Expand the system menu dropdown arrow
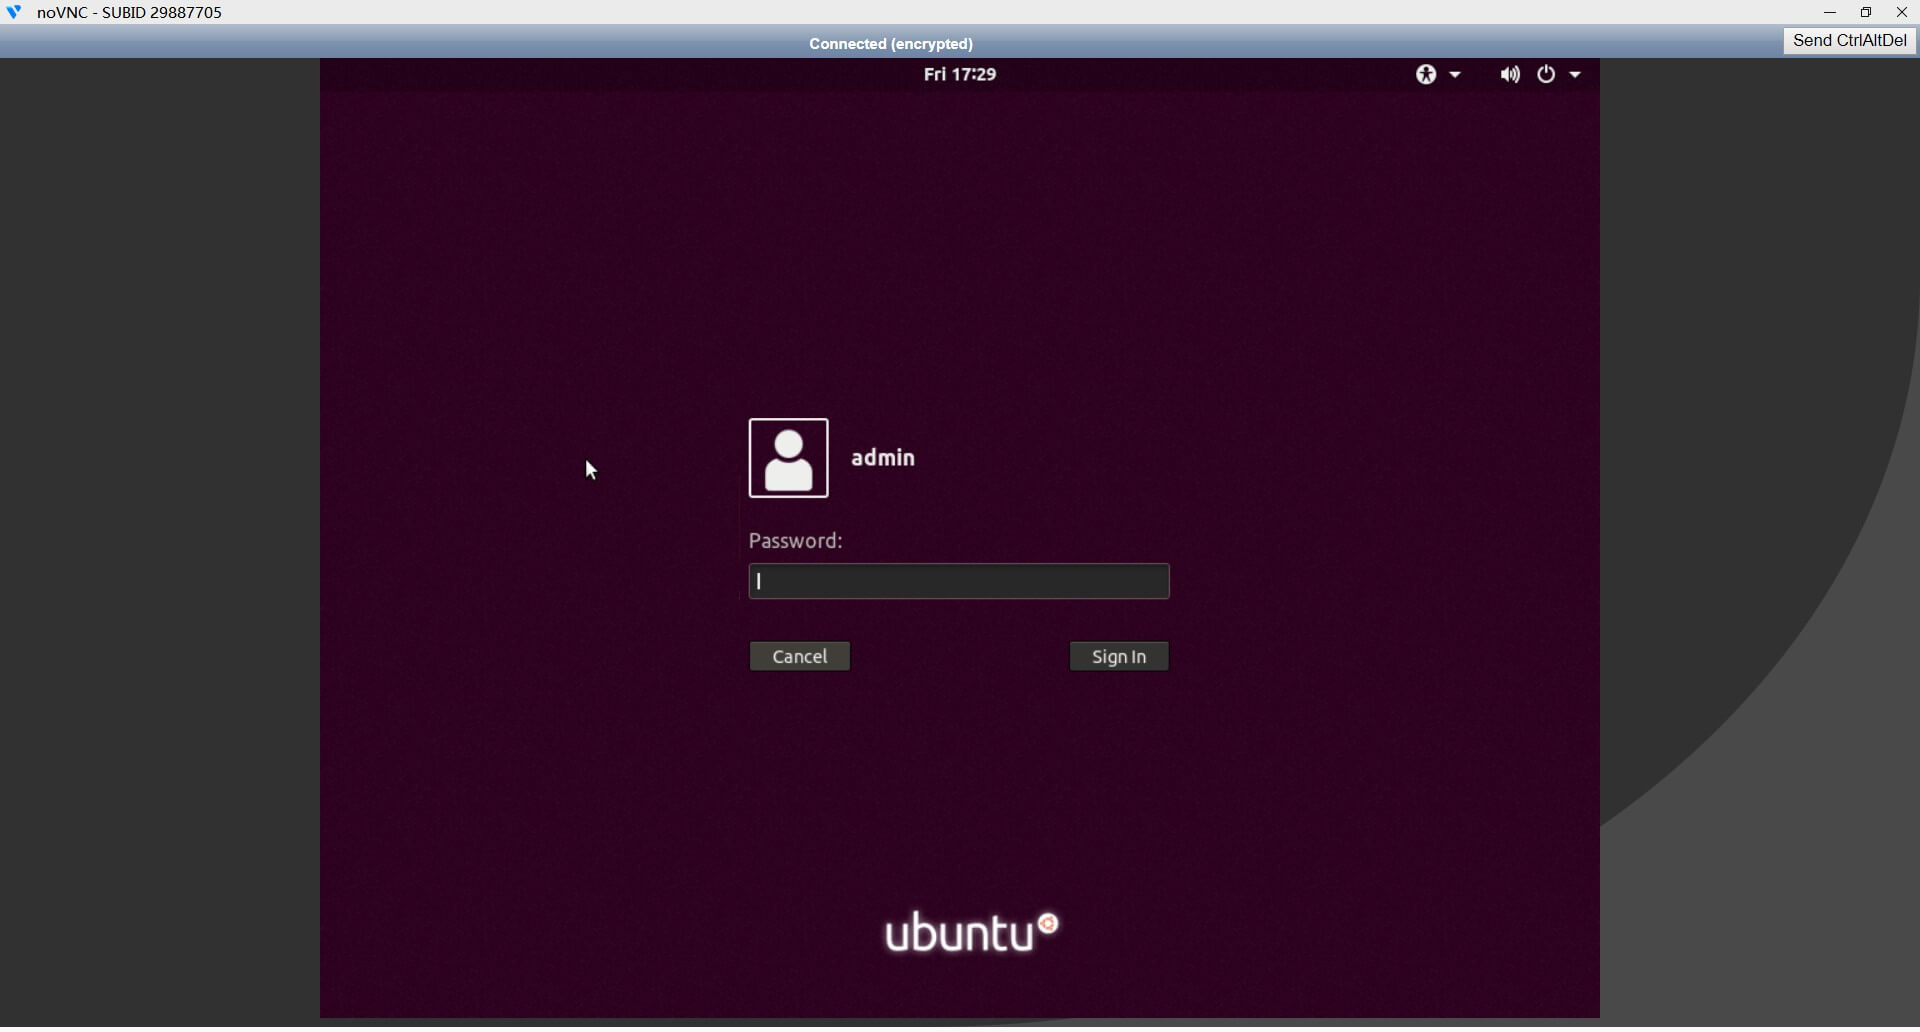1920x1032 pixels. point(1575,75)
